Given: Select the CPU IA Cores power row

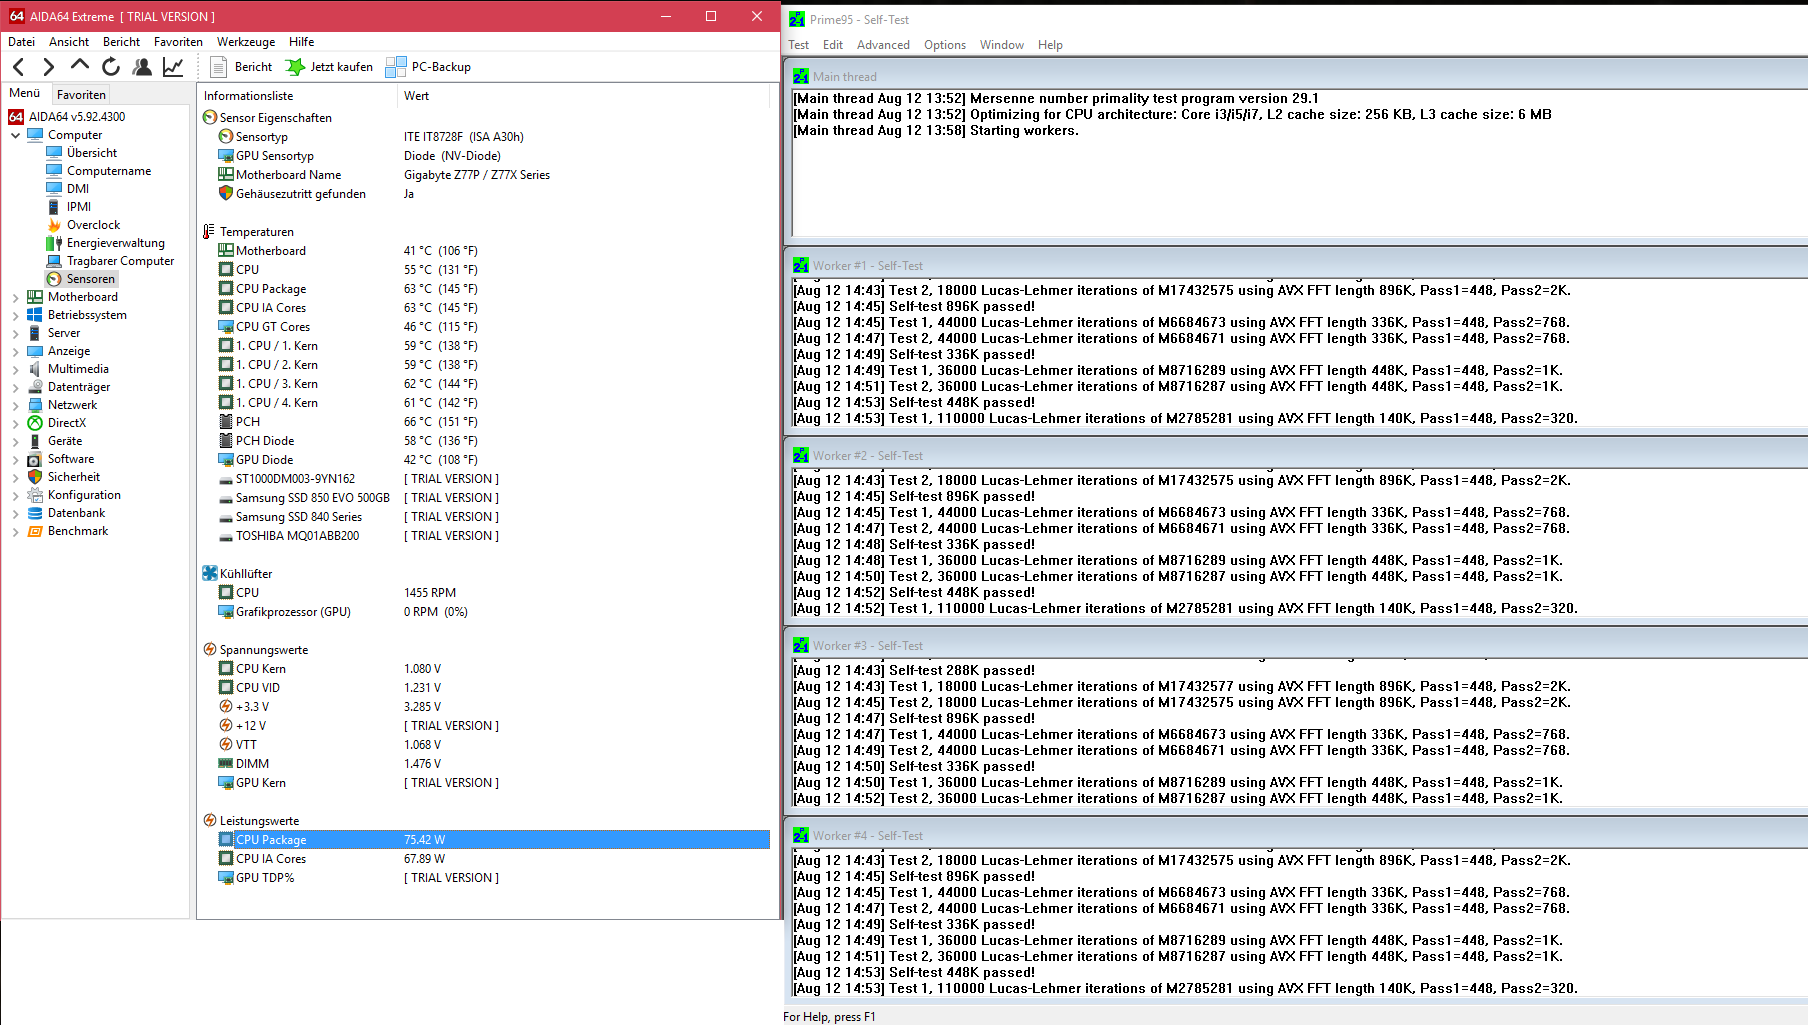Looking at the screenshot, I should [485, 859].
